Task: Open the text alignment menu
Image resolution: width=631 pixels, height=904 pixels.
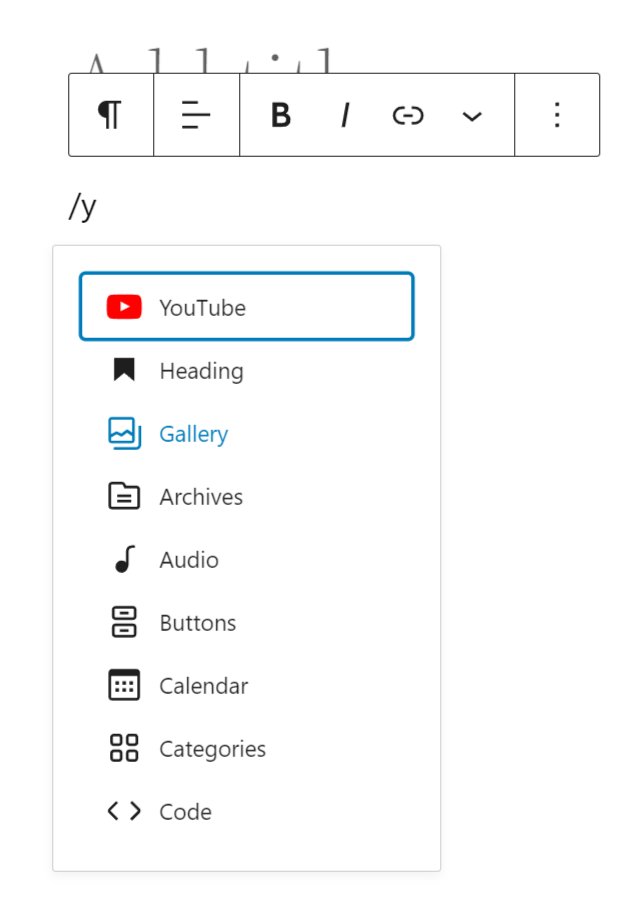Action: tap(196, 114)
